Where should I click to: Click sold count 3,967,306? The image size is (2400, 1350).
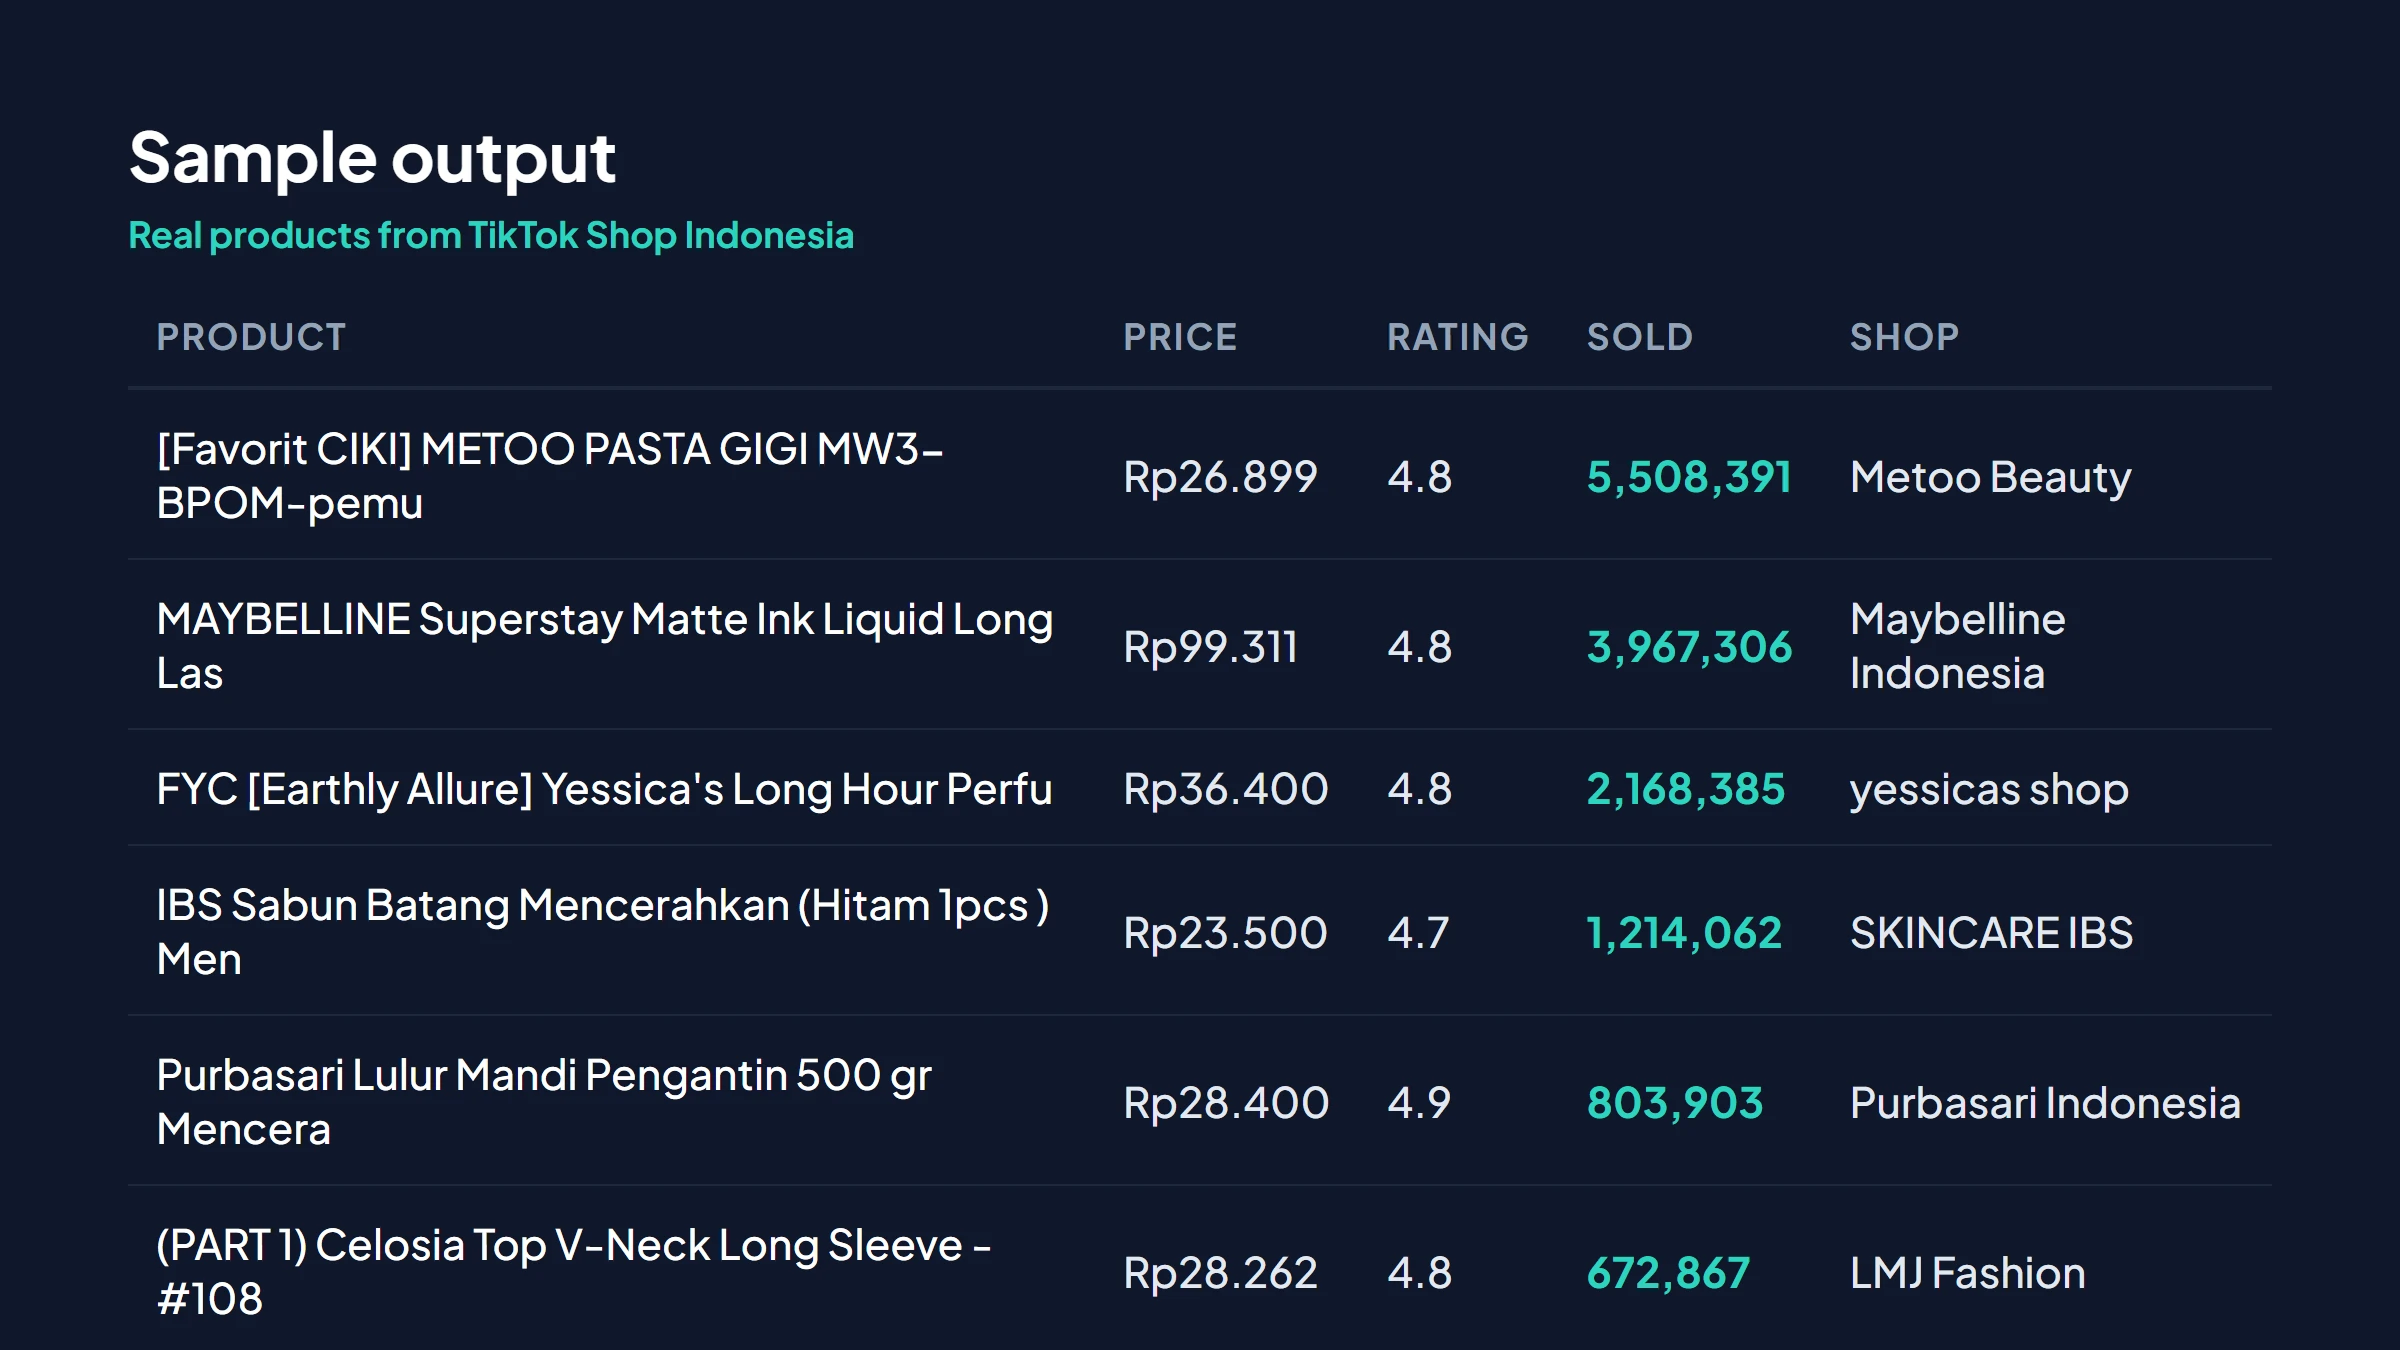(x=1689, y=647)
